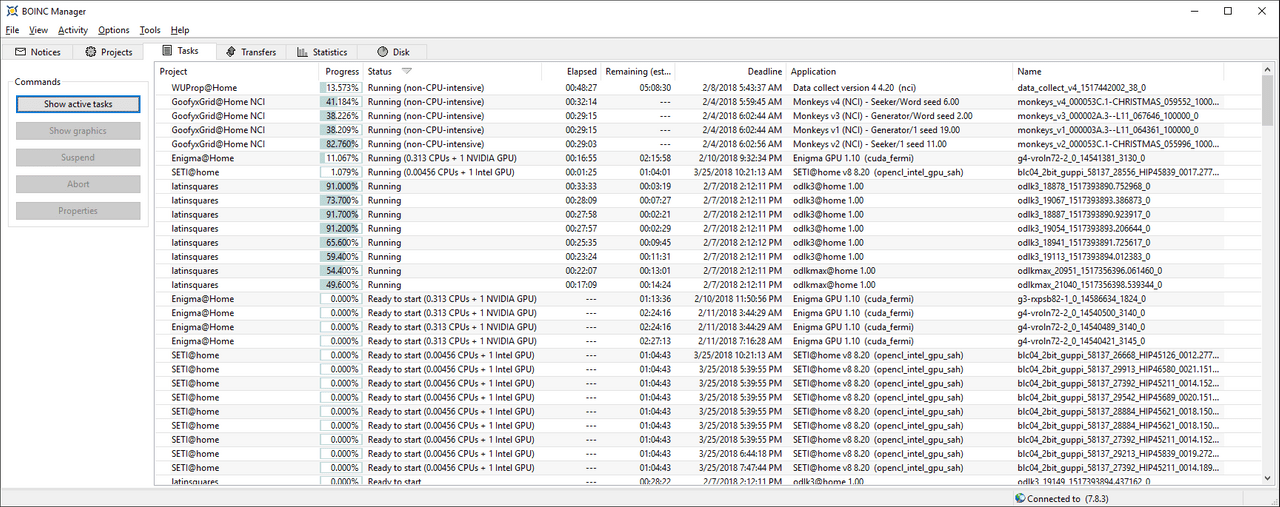Click the odlkmax_20951 task name
Image resolution: width=1280 pixels, height=507 pixels.
1089,270
